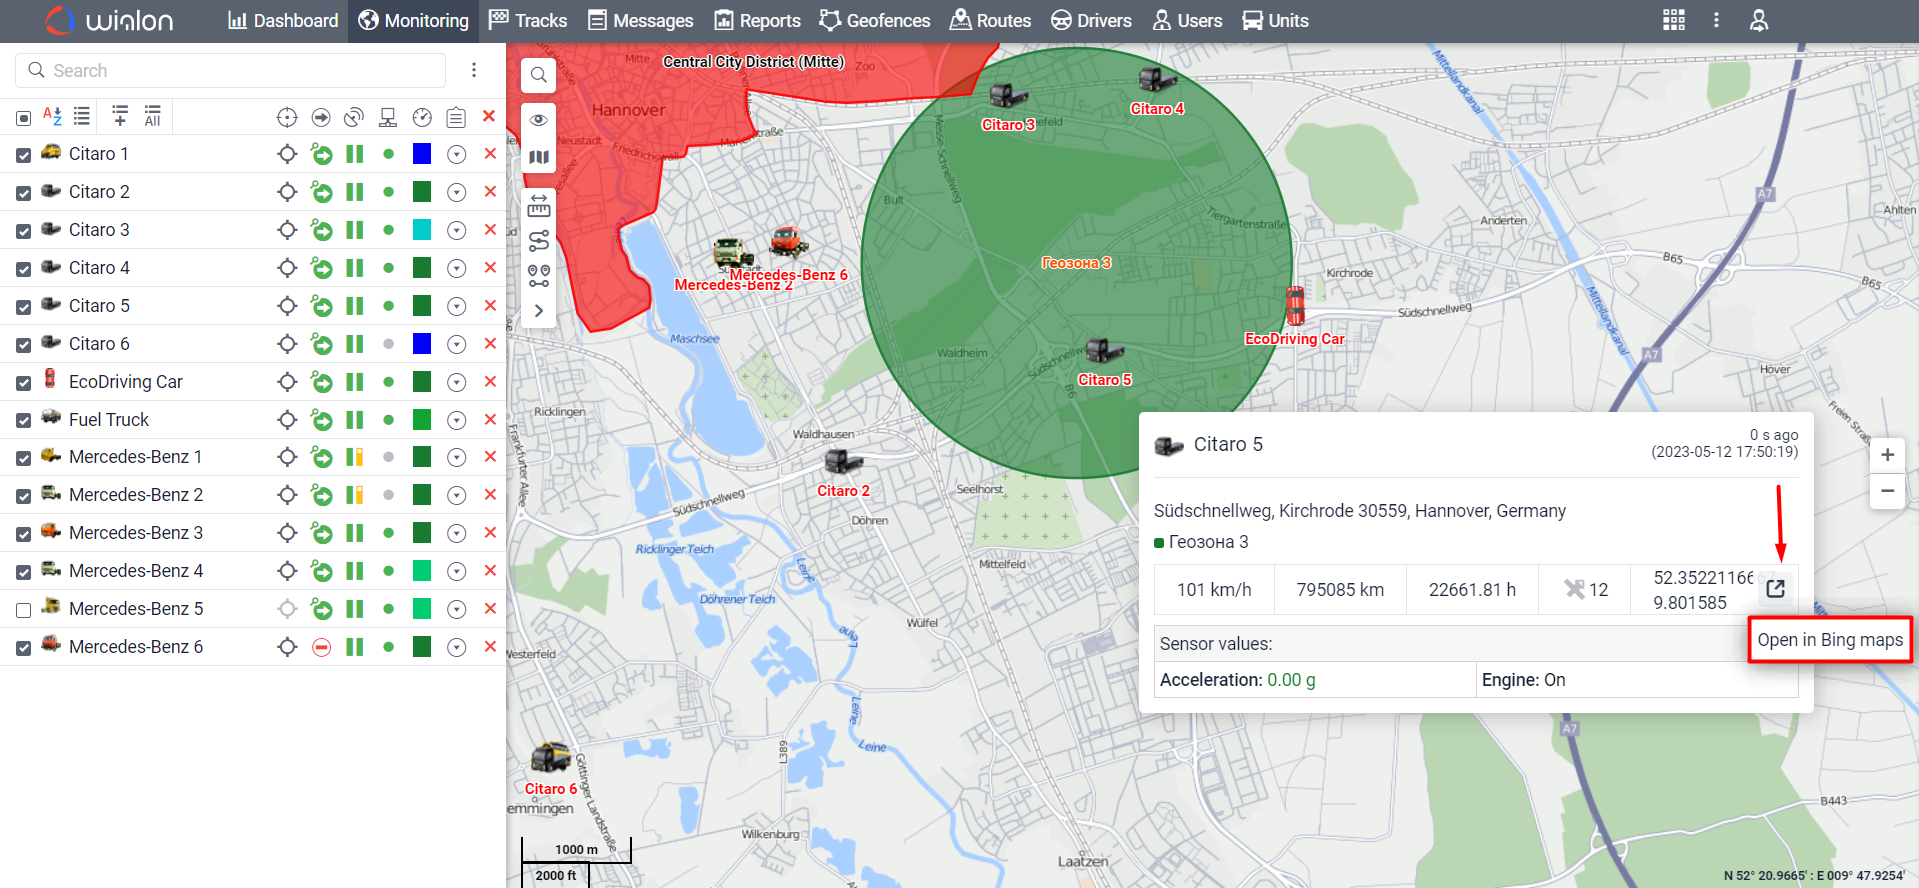The image size is (1919, 888).
Task: Click the distance ruler tool on the map
Action: pyautogui.click(x=538, y=206)
